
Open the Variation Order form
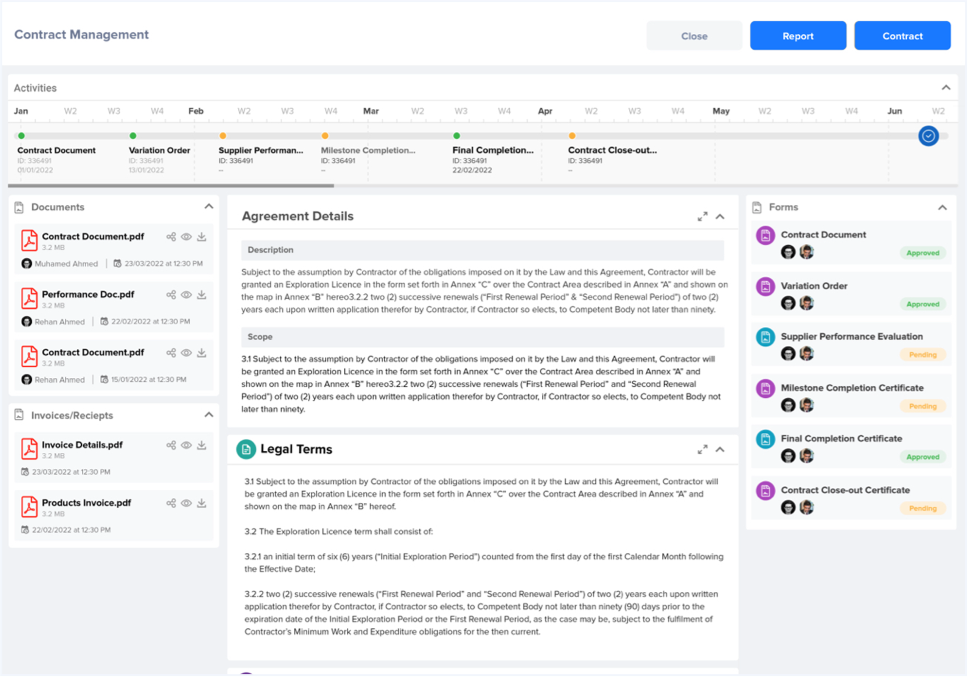pos(814,286)
